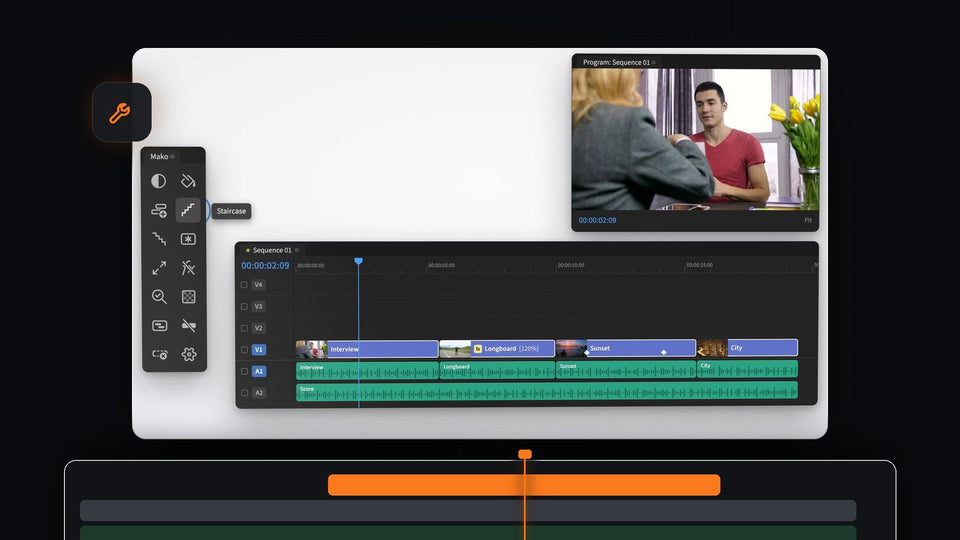Toggle the V2 track checkbox
This screenshot has width=960, height=540.
(x=244, y=328)
